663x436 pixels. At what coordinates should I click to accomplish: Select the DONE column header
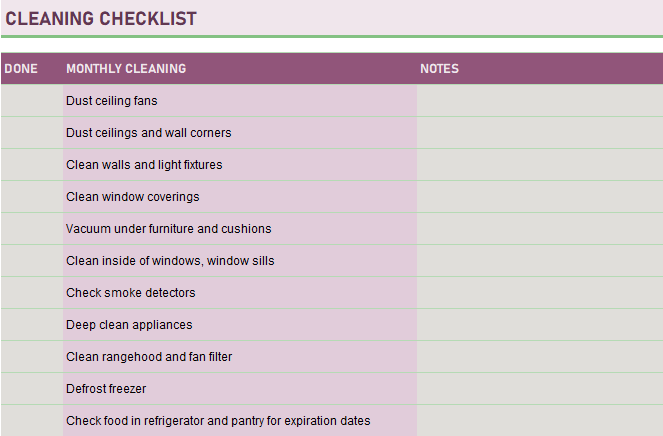(21, 69)
